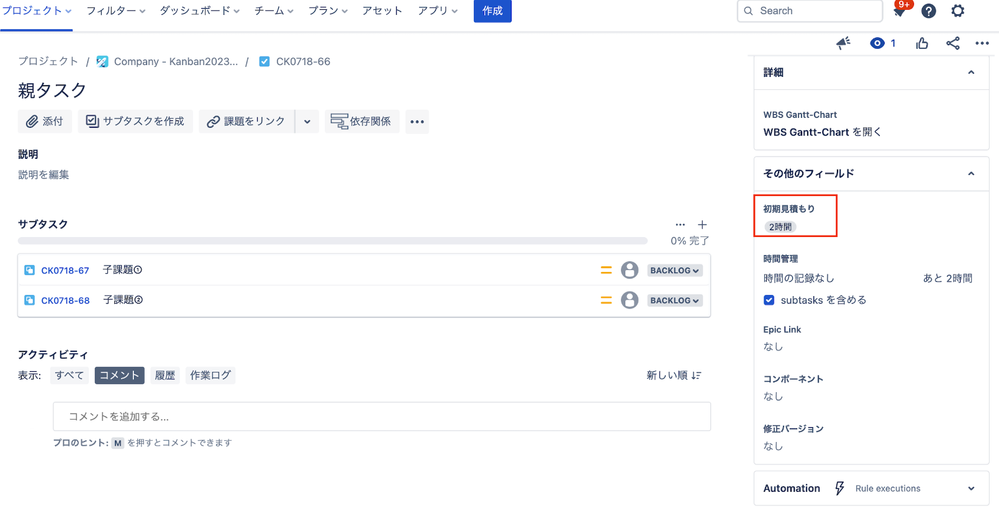The image size is (999, 509).
Task: Open the help question mark icon
Action: click(x=929, y=11)
